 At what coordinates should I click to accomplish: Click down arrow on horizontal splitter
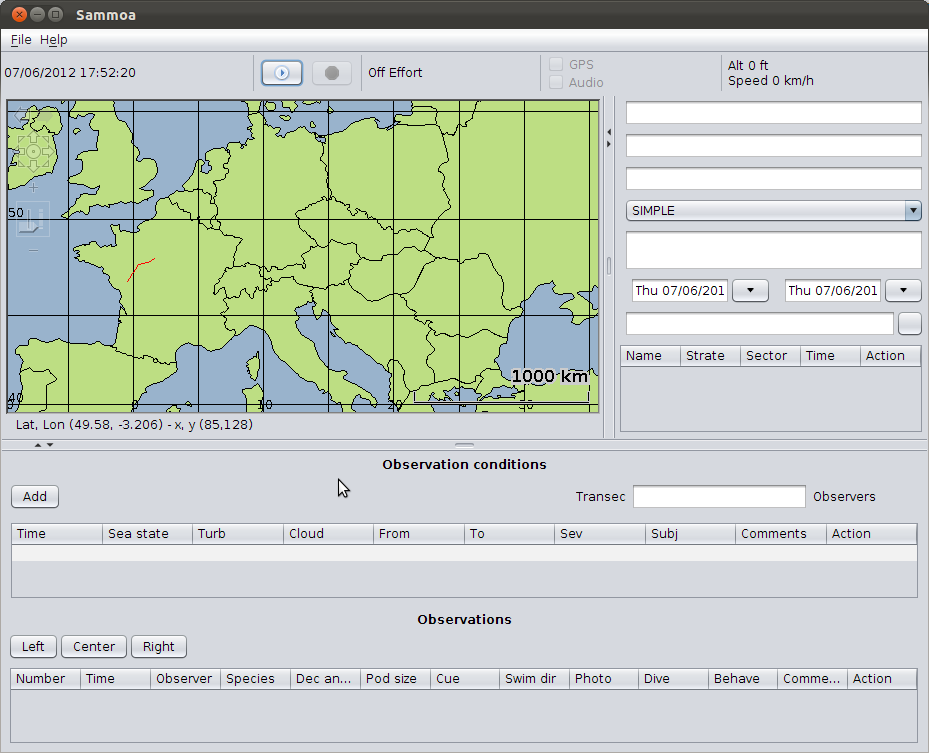point(50,444)
